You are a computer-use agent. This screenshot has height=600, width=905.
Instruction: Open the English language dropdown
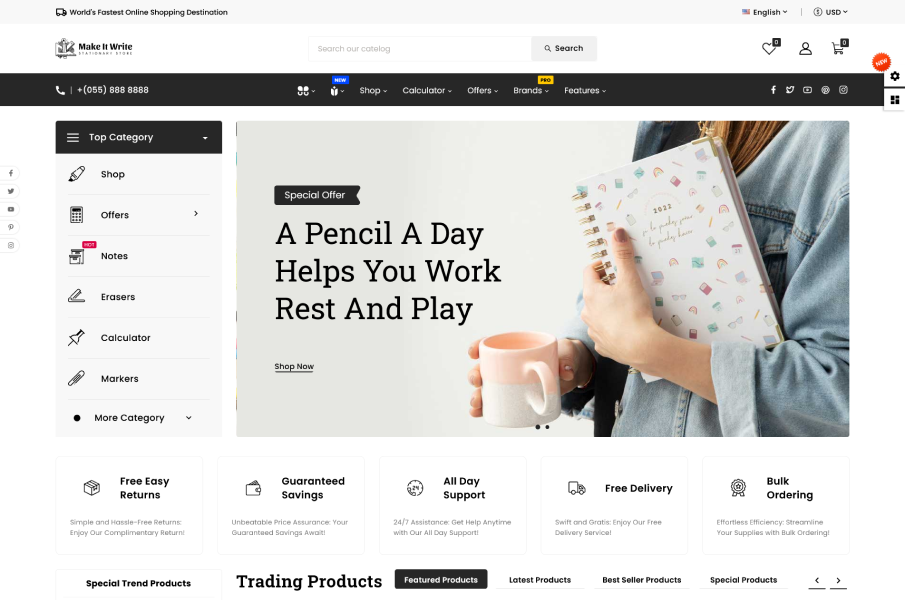point(765,12)
